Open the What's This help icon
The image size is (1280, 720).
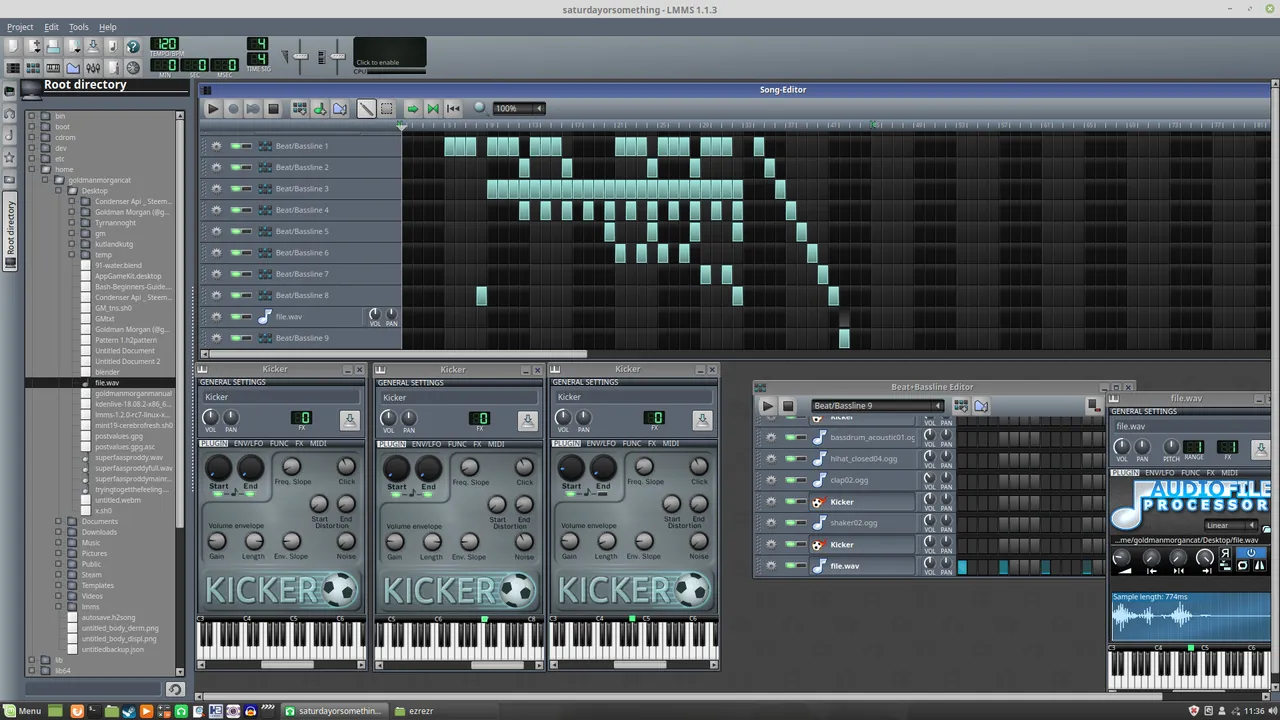[x=133, y=46]
